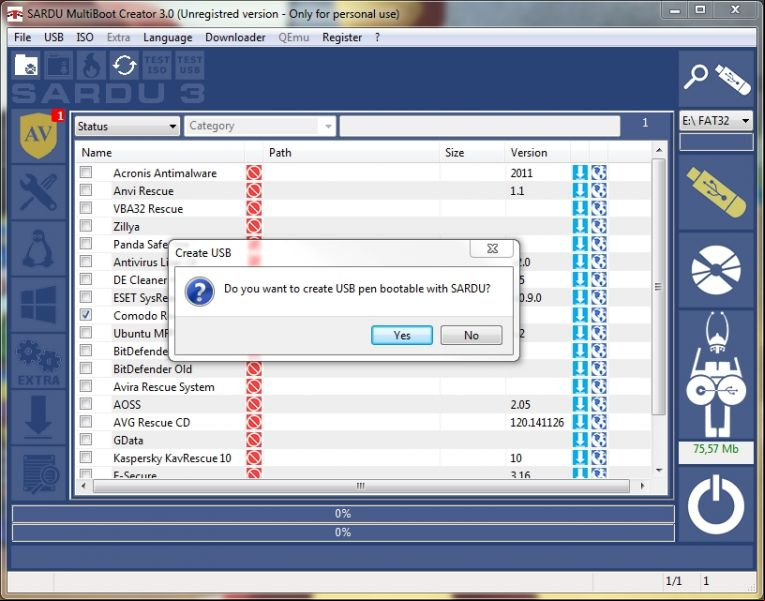Click the upper 0% progress bar
The image size is (765, 601).
click(x=343, y=514)
